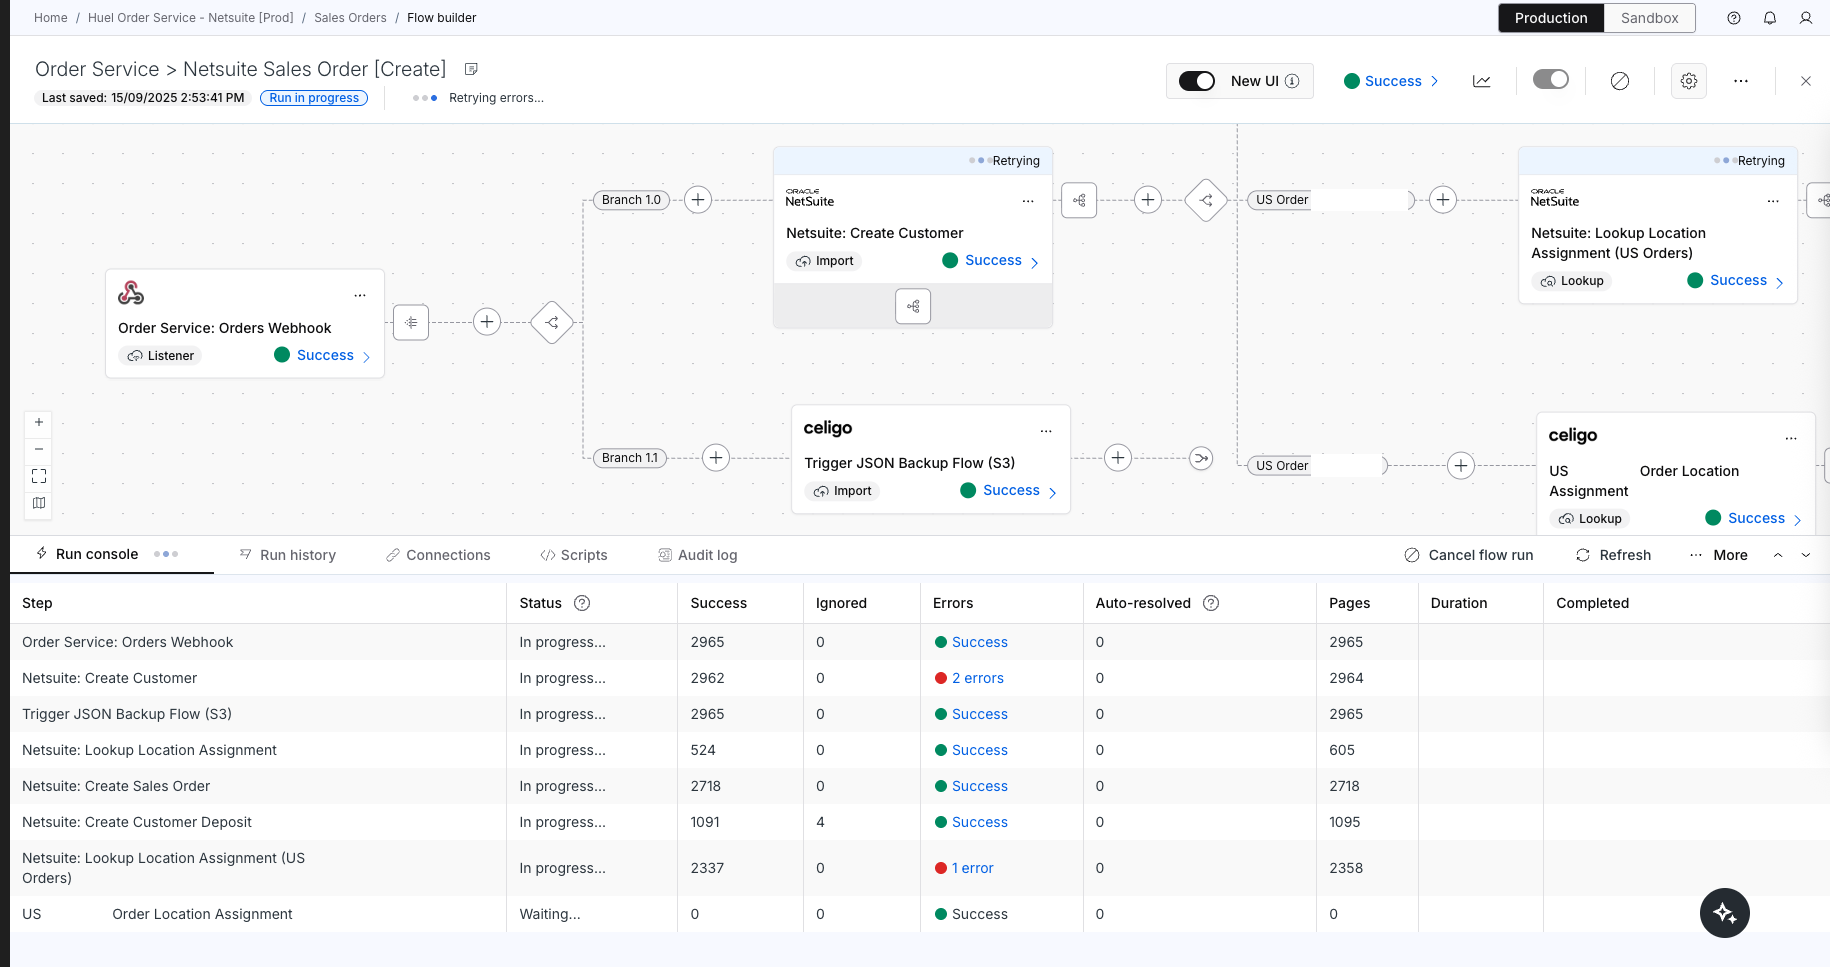This screenshot has width=1830, height=967.
Task: Open the More options menu in console
Action: [x=1719, y=555]
